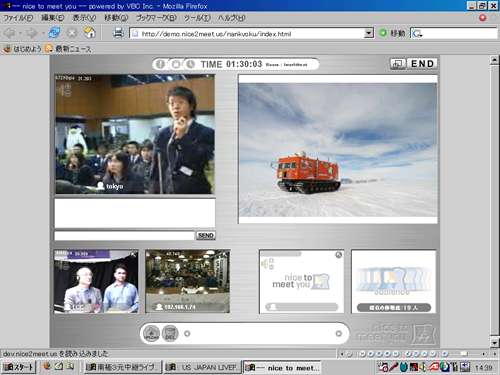
Task: Open the 表示 (View) menu
Action: click(84, 18)
